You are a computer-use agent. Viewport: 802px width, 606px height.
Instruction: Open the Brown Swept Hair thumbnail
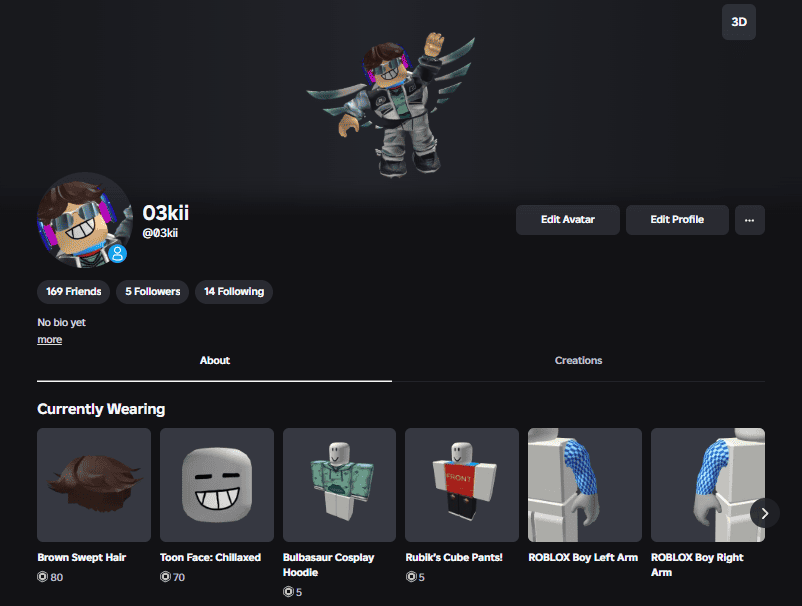(94, 485)
